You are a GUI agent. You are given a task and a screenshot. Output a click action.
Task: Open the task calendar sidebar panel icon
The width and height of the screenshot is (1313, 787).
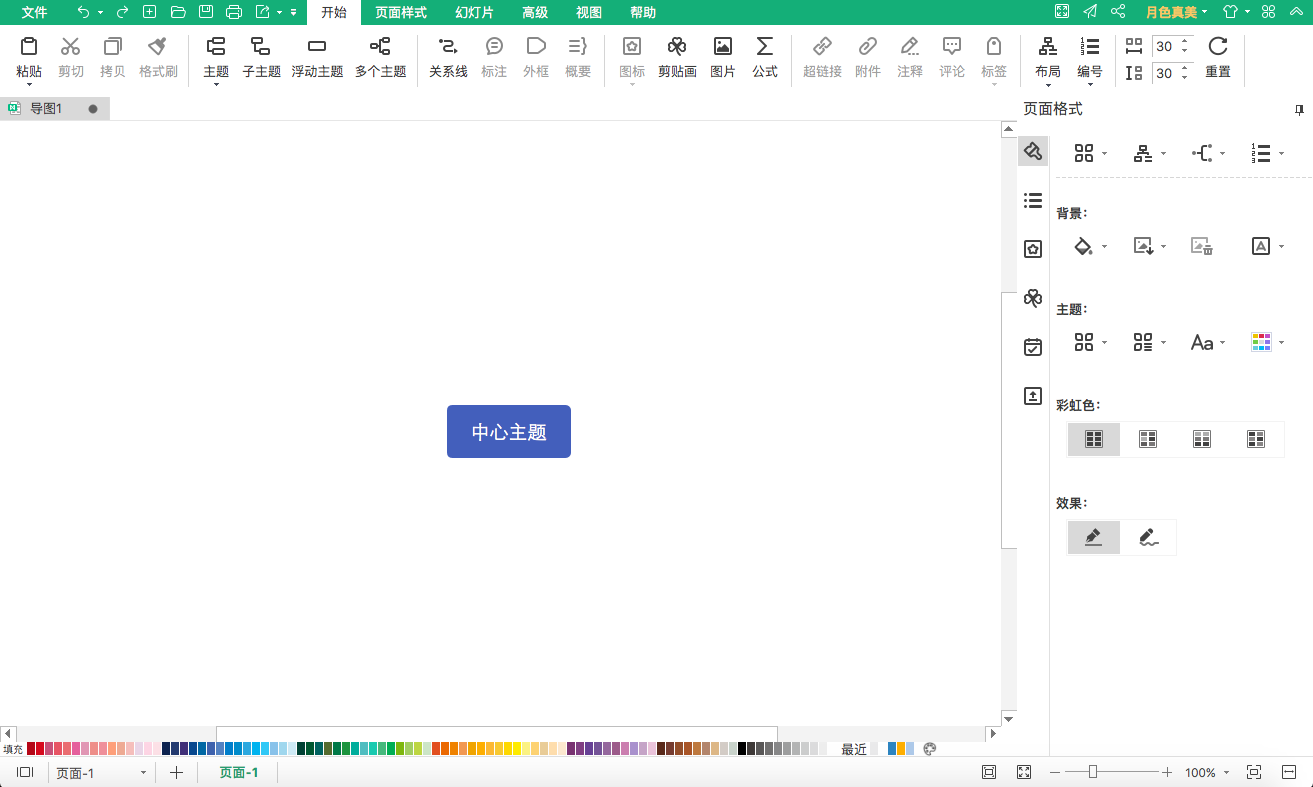pos(1033,347)
